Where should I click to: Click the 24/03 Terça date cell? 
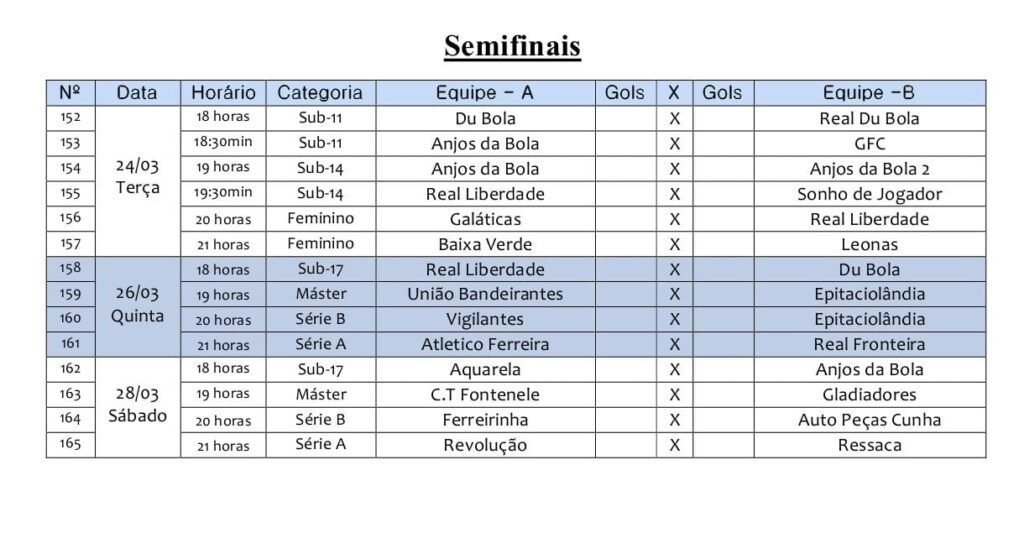pyautogui.click(x=138, y=178)
